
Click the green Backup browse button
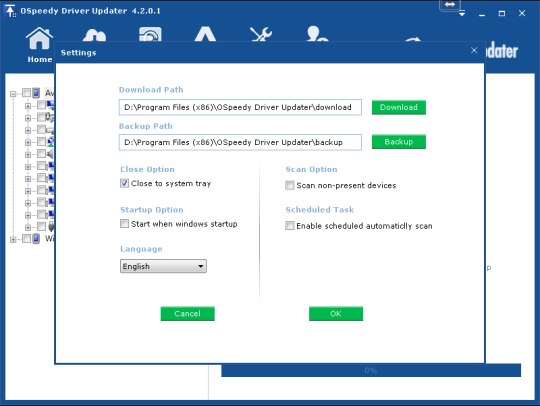(399, 142)
